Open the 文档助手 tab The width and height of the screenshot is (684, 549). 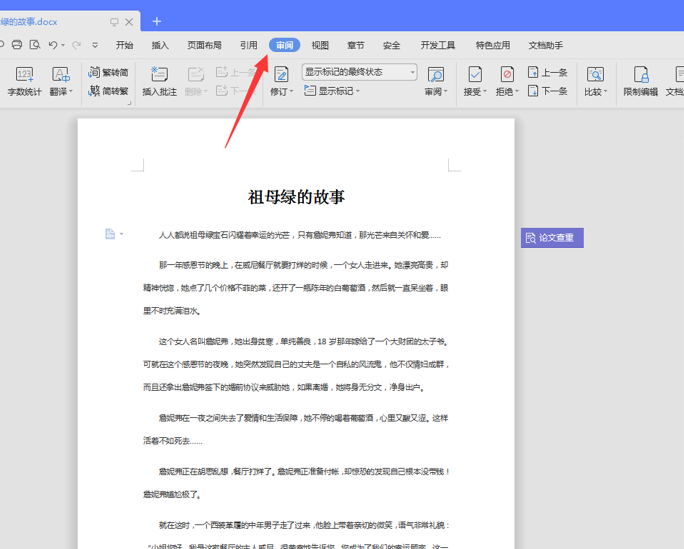[x=546, y=45]
